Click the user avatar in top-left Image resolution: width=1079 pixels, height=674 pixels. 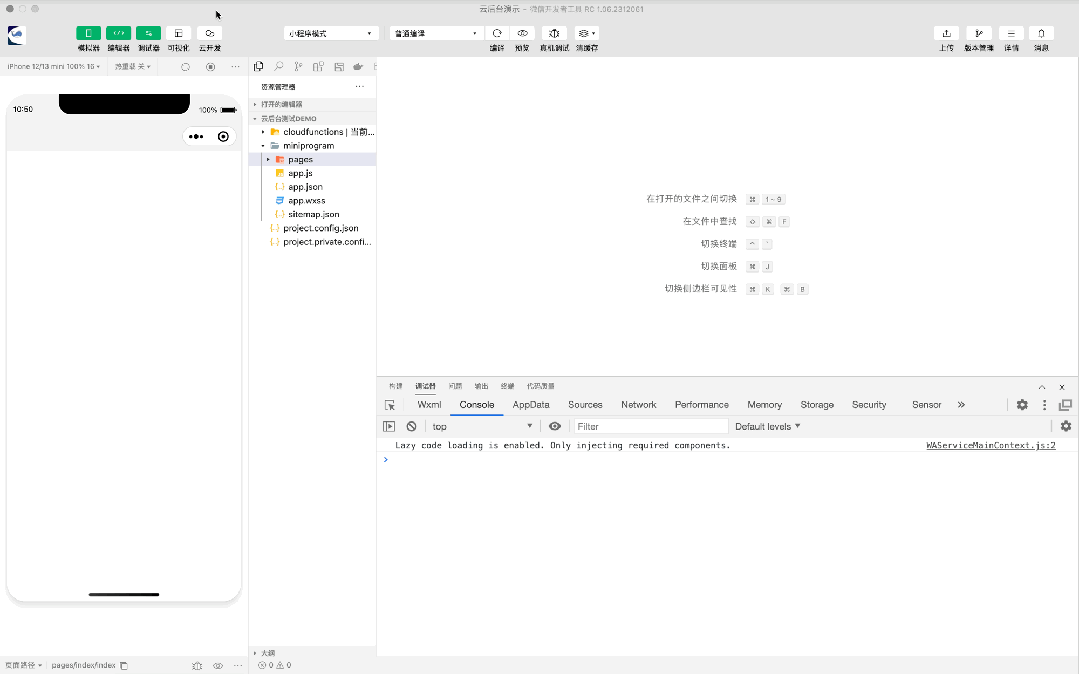coord(17,35)
